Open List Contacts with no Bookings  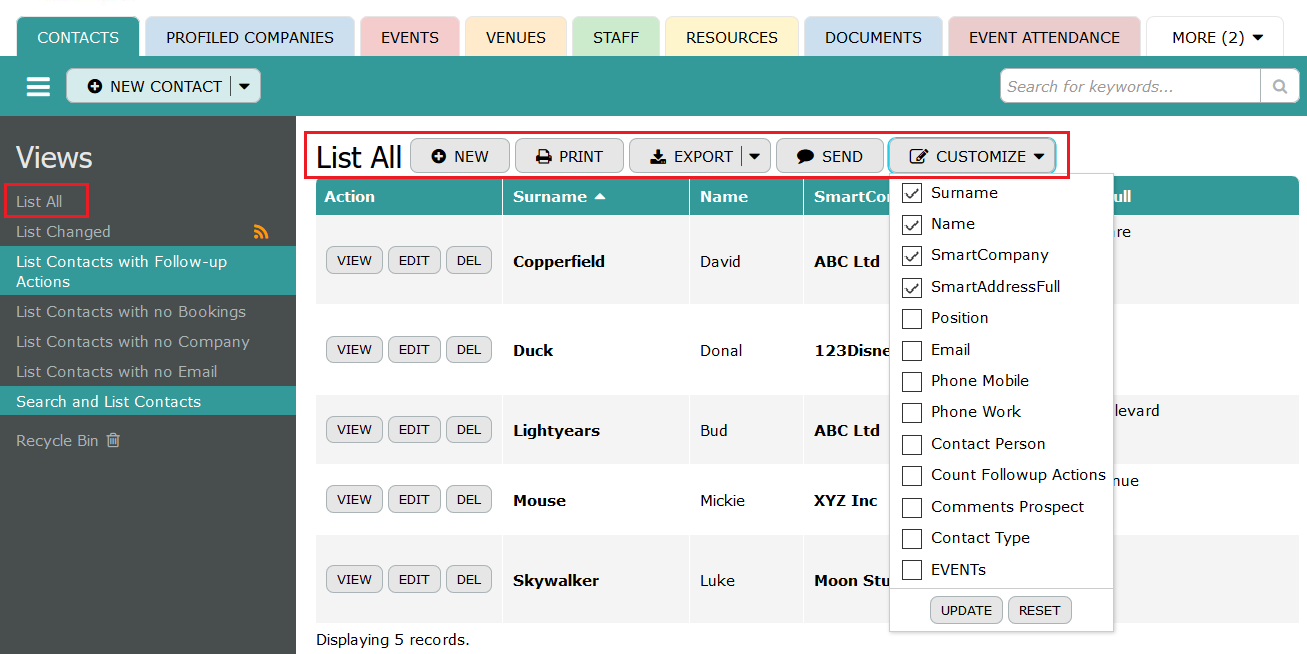pos(131,312)
